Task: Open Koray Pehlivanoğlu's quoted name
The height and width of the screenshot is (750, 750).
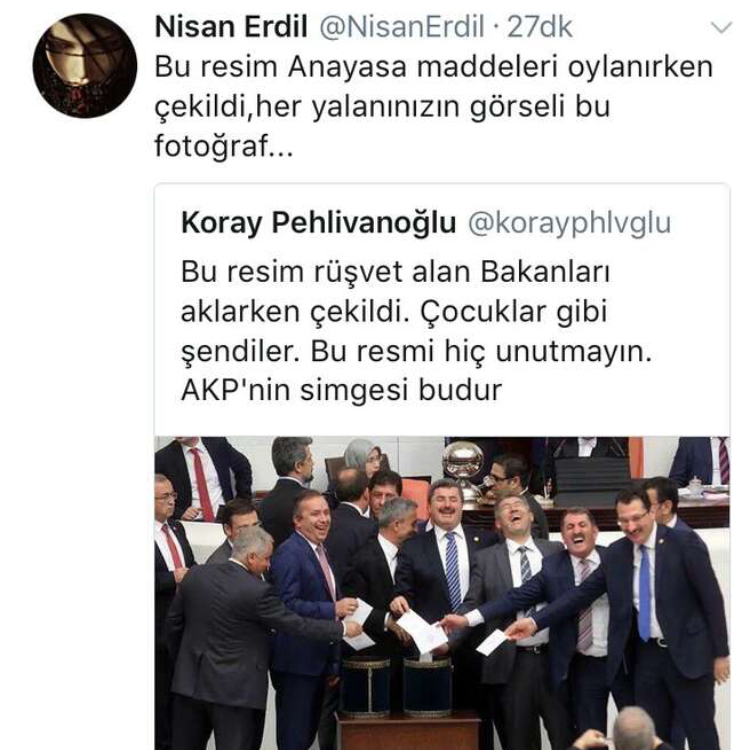Action: pos(319,222)
